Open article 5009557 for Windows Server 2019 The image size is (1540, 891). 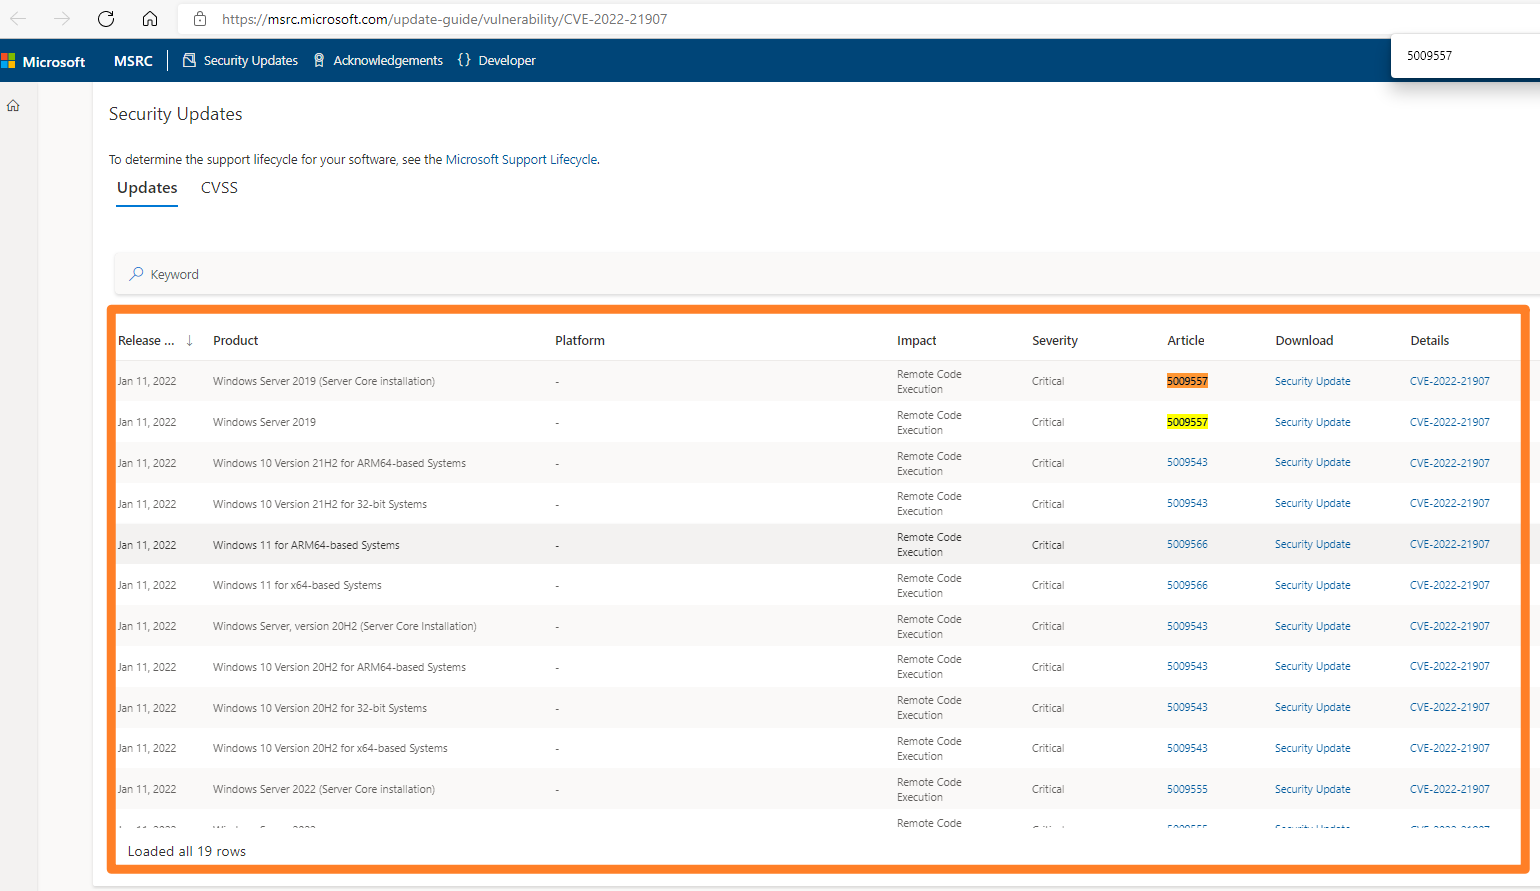click(x=1187, y=422)
